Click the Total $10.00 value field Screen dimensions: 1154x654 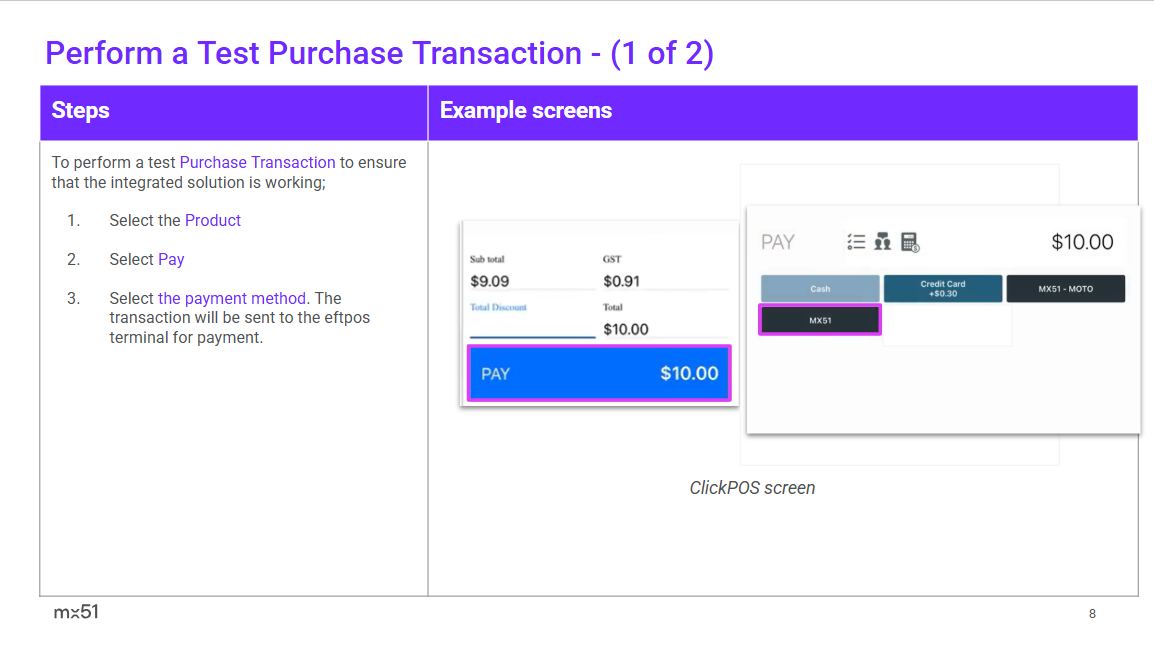(664, 329)
